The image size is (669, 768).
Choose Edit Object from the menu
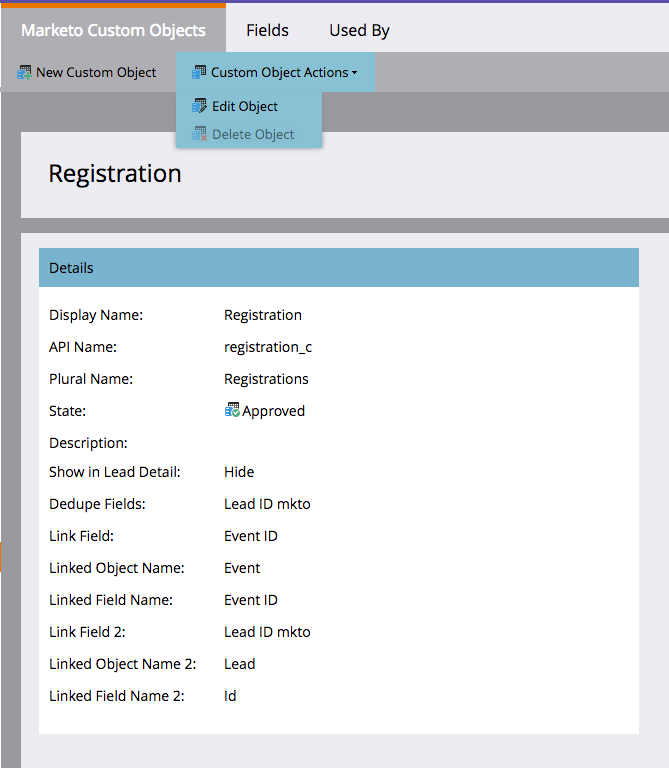pyautogui.click(x=245, y=106)
